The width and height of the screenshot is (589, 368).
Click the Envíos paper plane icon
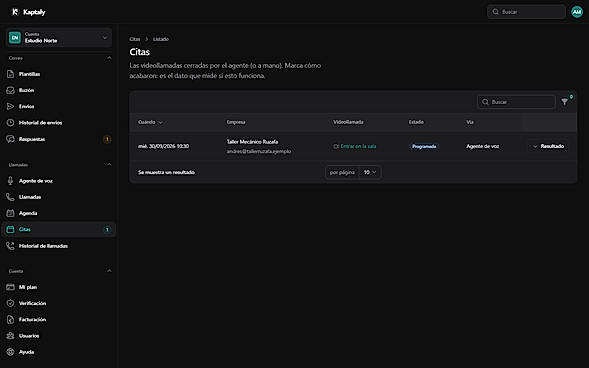[11, 106]
